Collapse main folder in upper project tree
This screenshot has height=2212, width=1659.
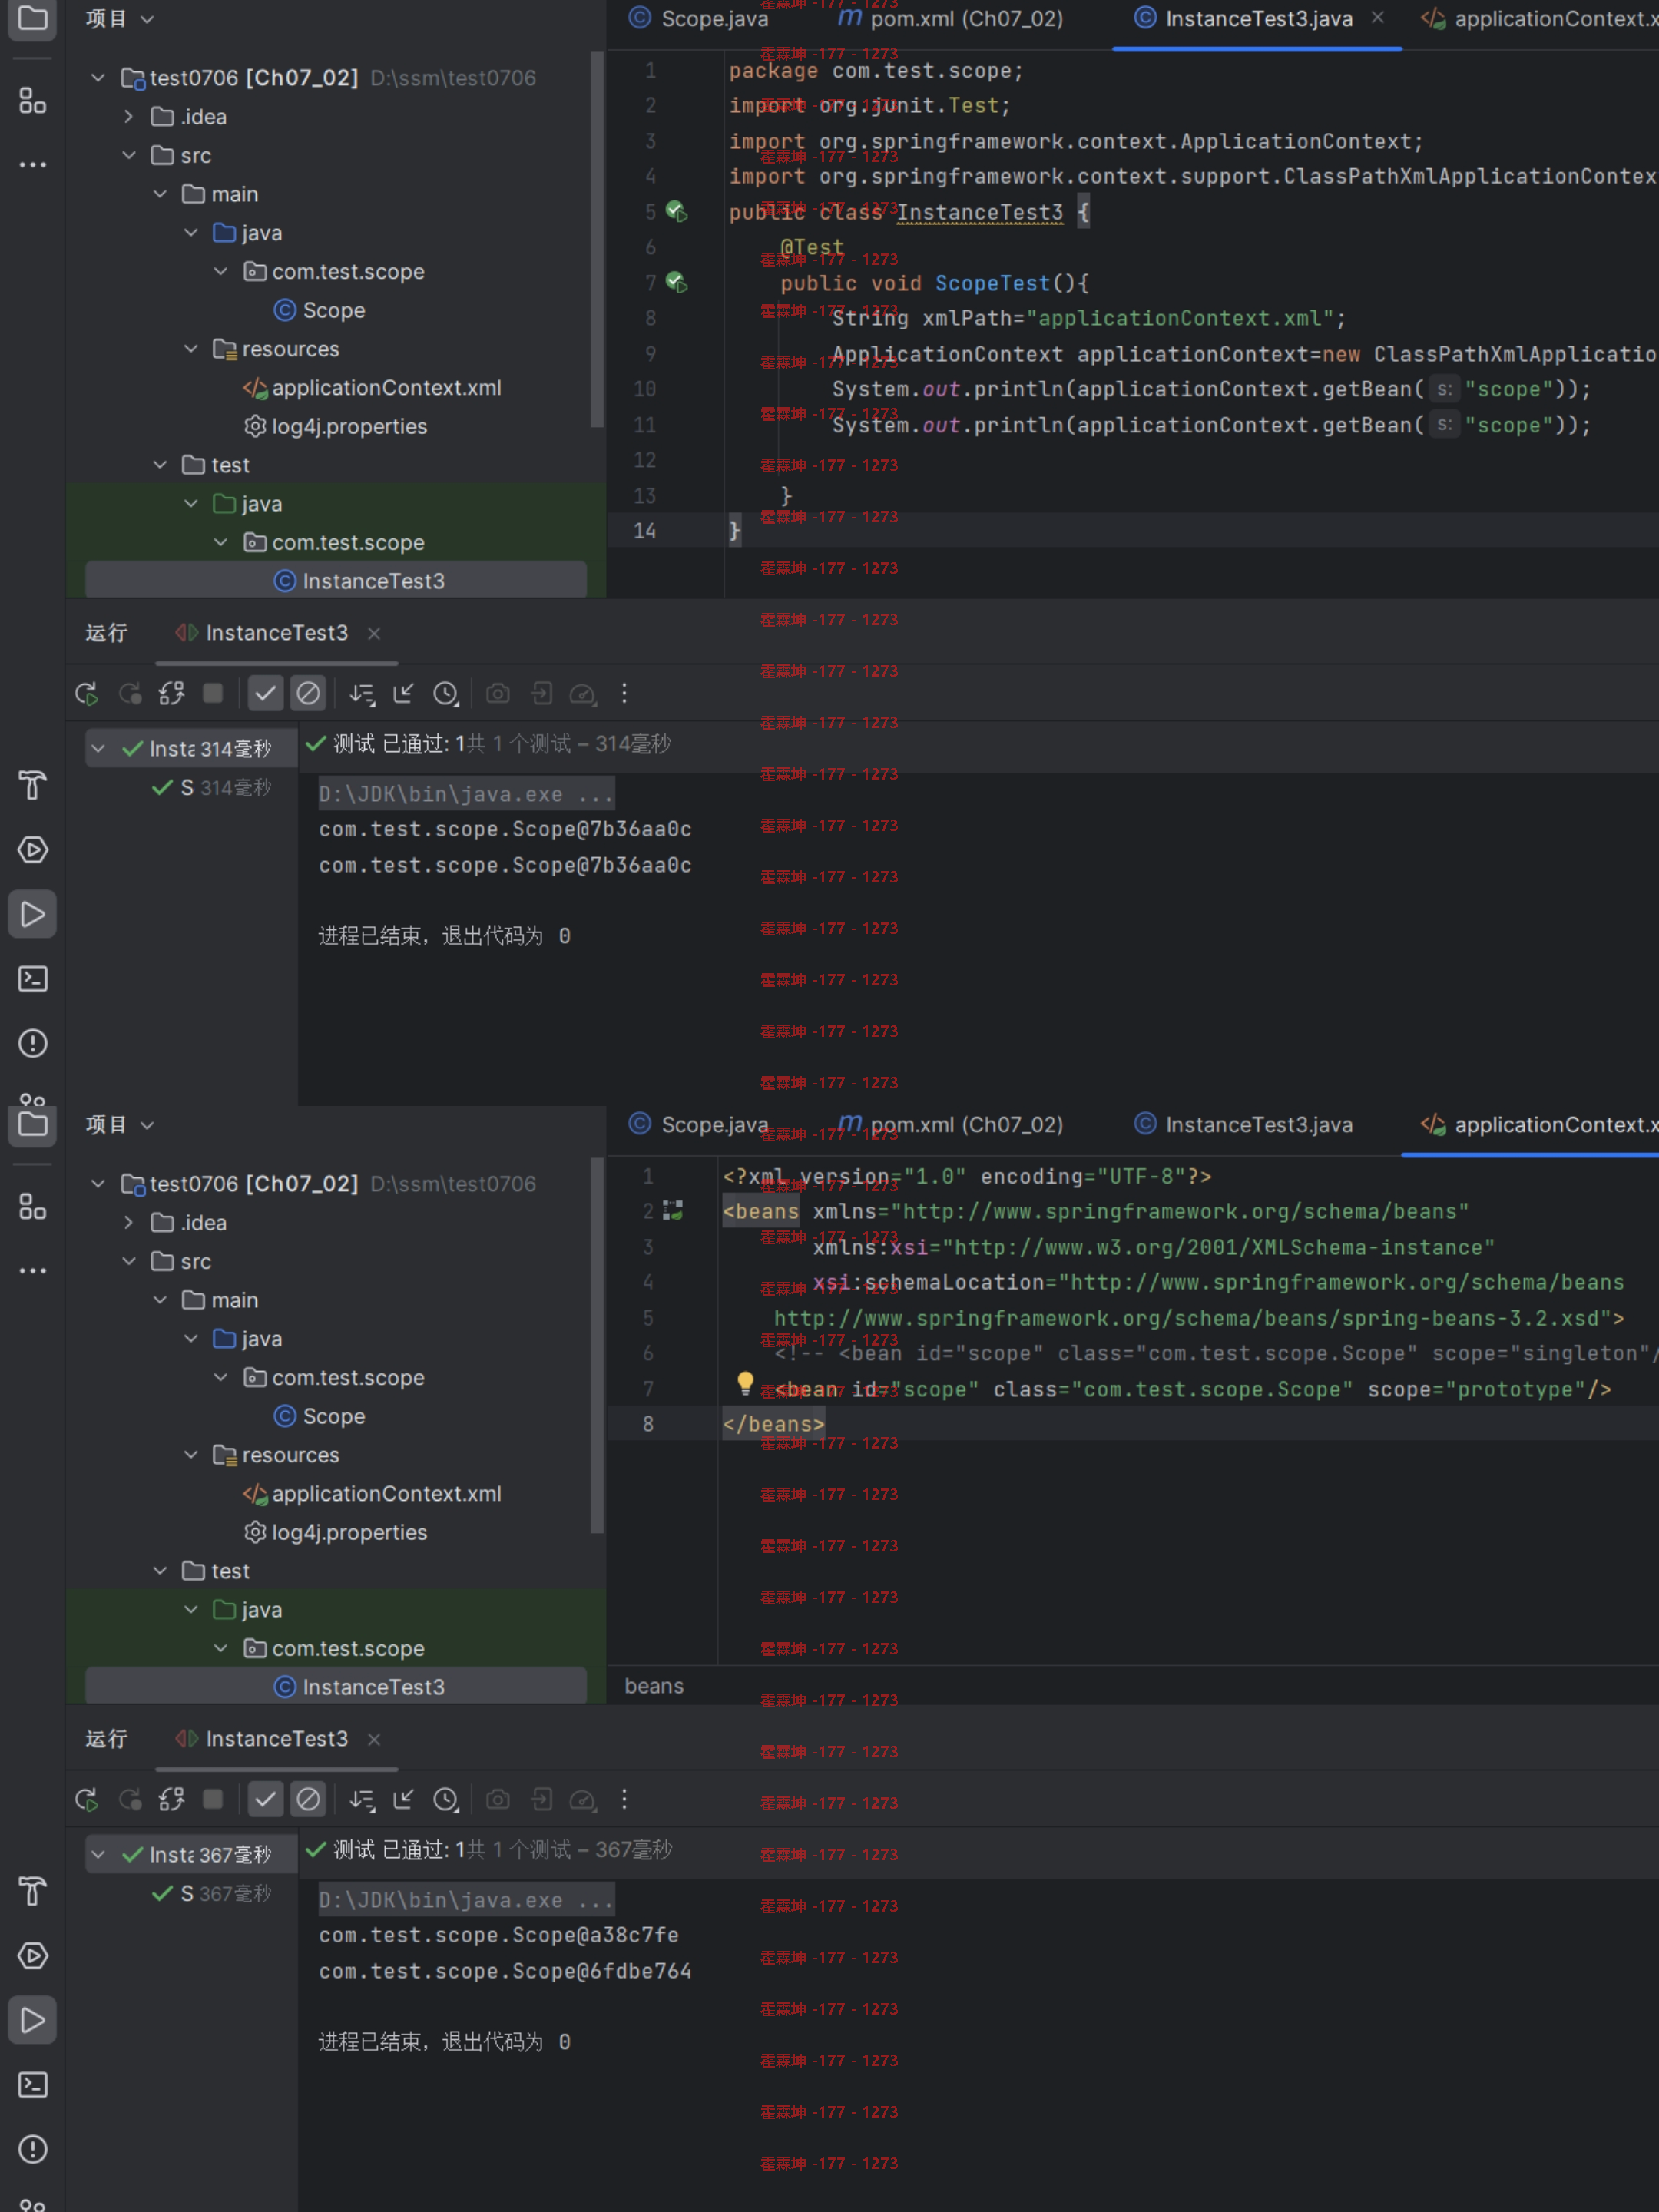point(160,194)
